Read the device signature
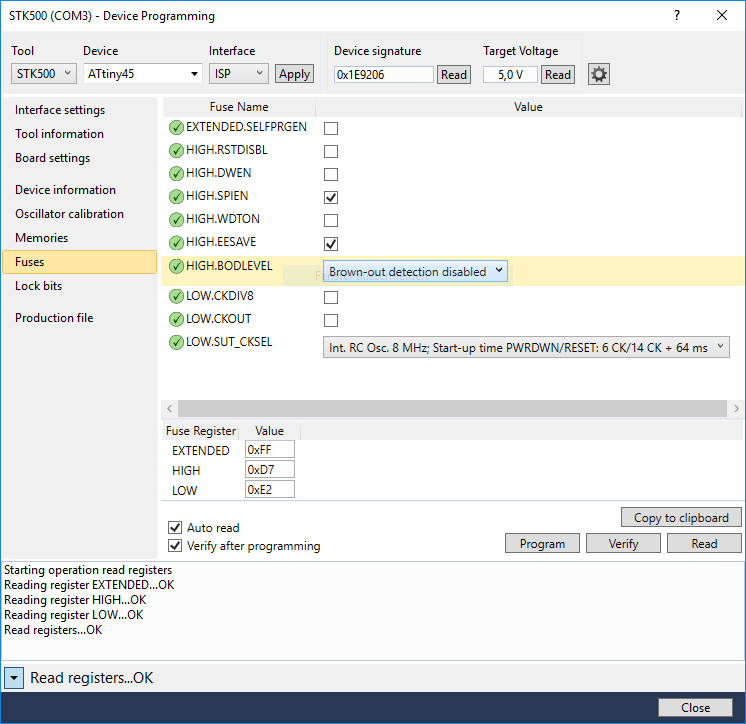Image resolution: width=746 pixels, height=724 pixels. pyautogui.click(x=454, y=75)
